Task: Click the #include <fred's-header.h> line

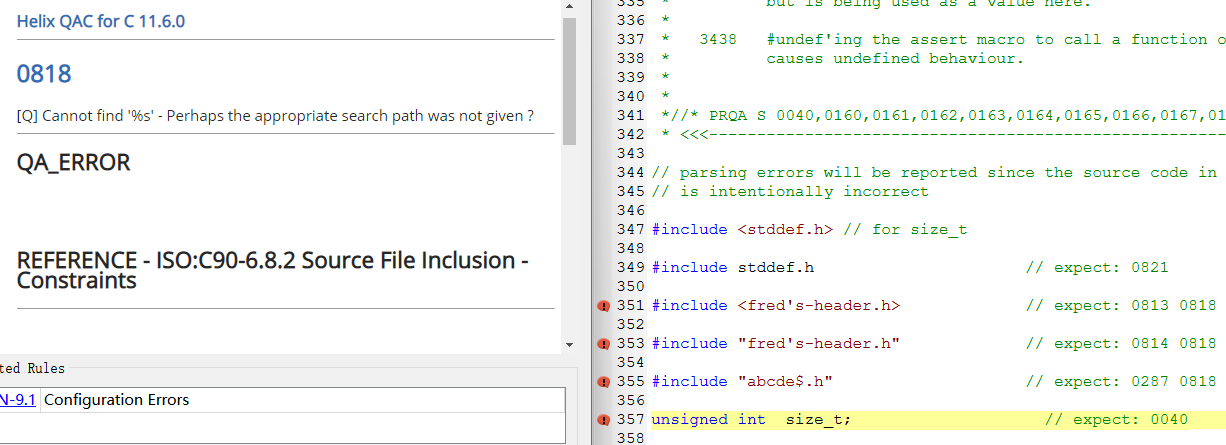Action: tap(775, 306)
